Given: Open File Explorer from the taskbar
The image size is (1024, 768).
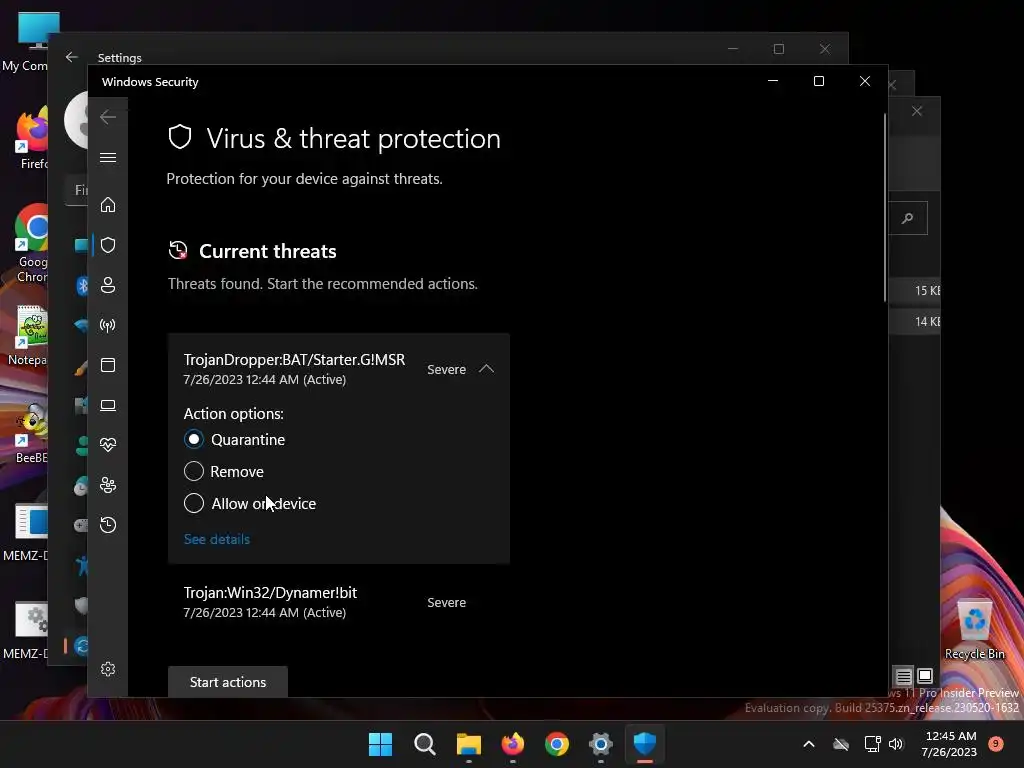Looking at the screenshot, I should [468, 744].
